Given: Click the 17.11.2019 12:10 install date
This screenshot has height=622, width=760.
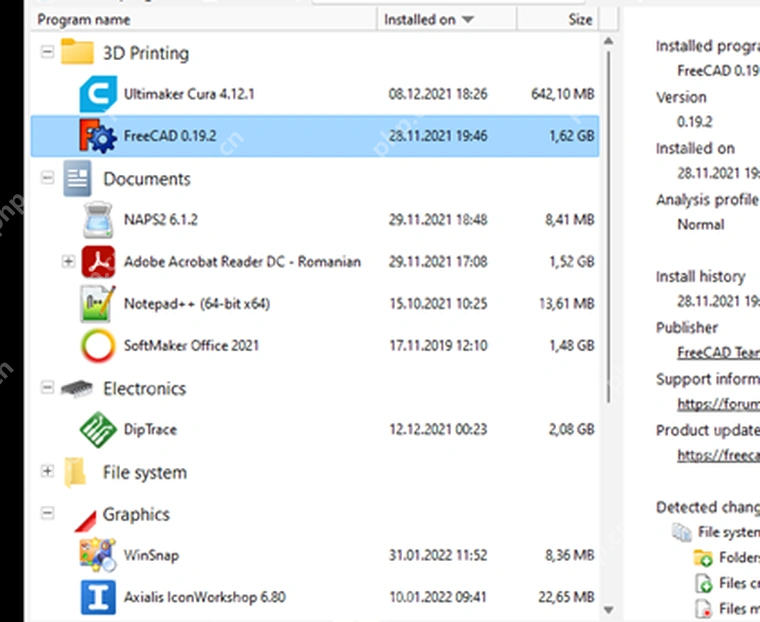Looking at the screenshot, I should pos(438,346).
